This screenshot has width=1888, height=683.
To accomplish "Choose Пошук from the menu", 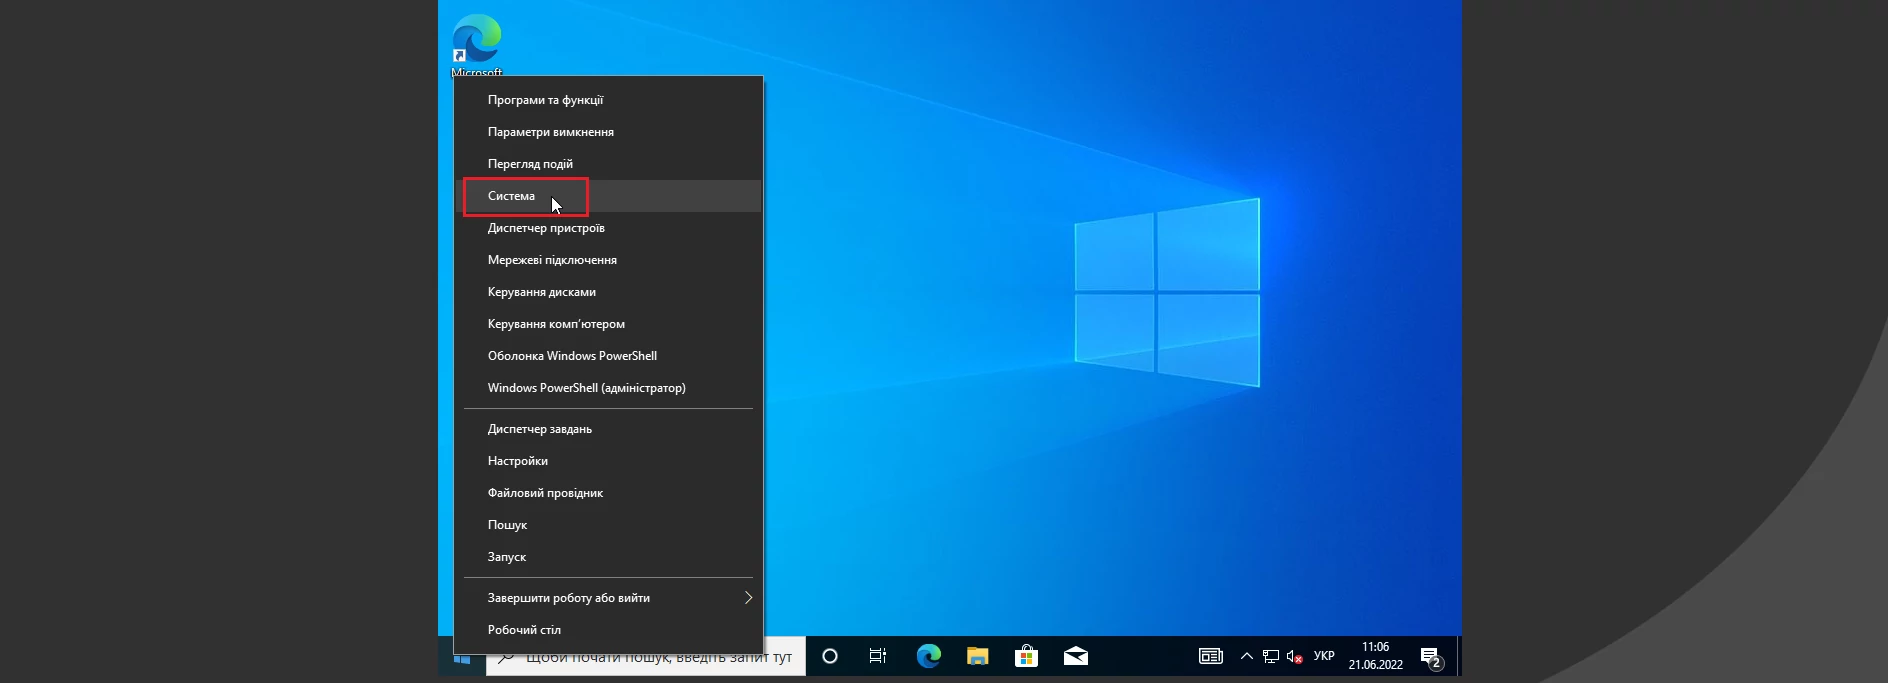I will click(608, 525).
